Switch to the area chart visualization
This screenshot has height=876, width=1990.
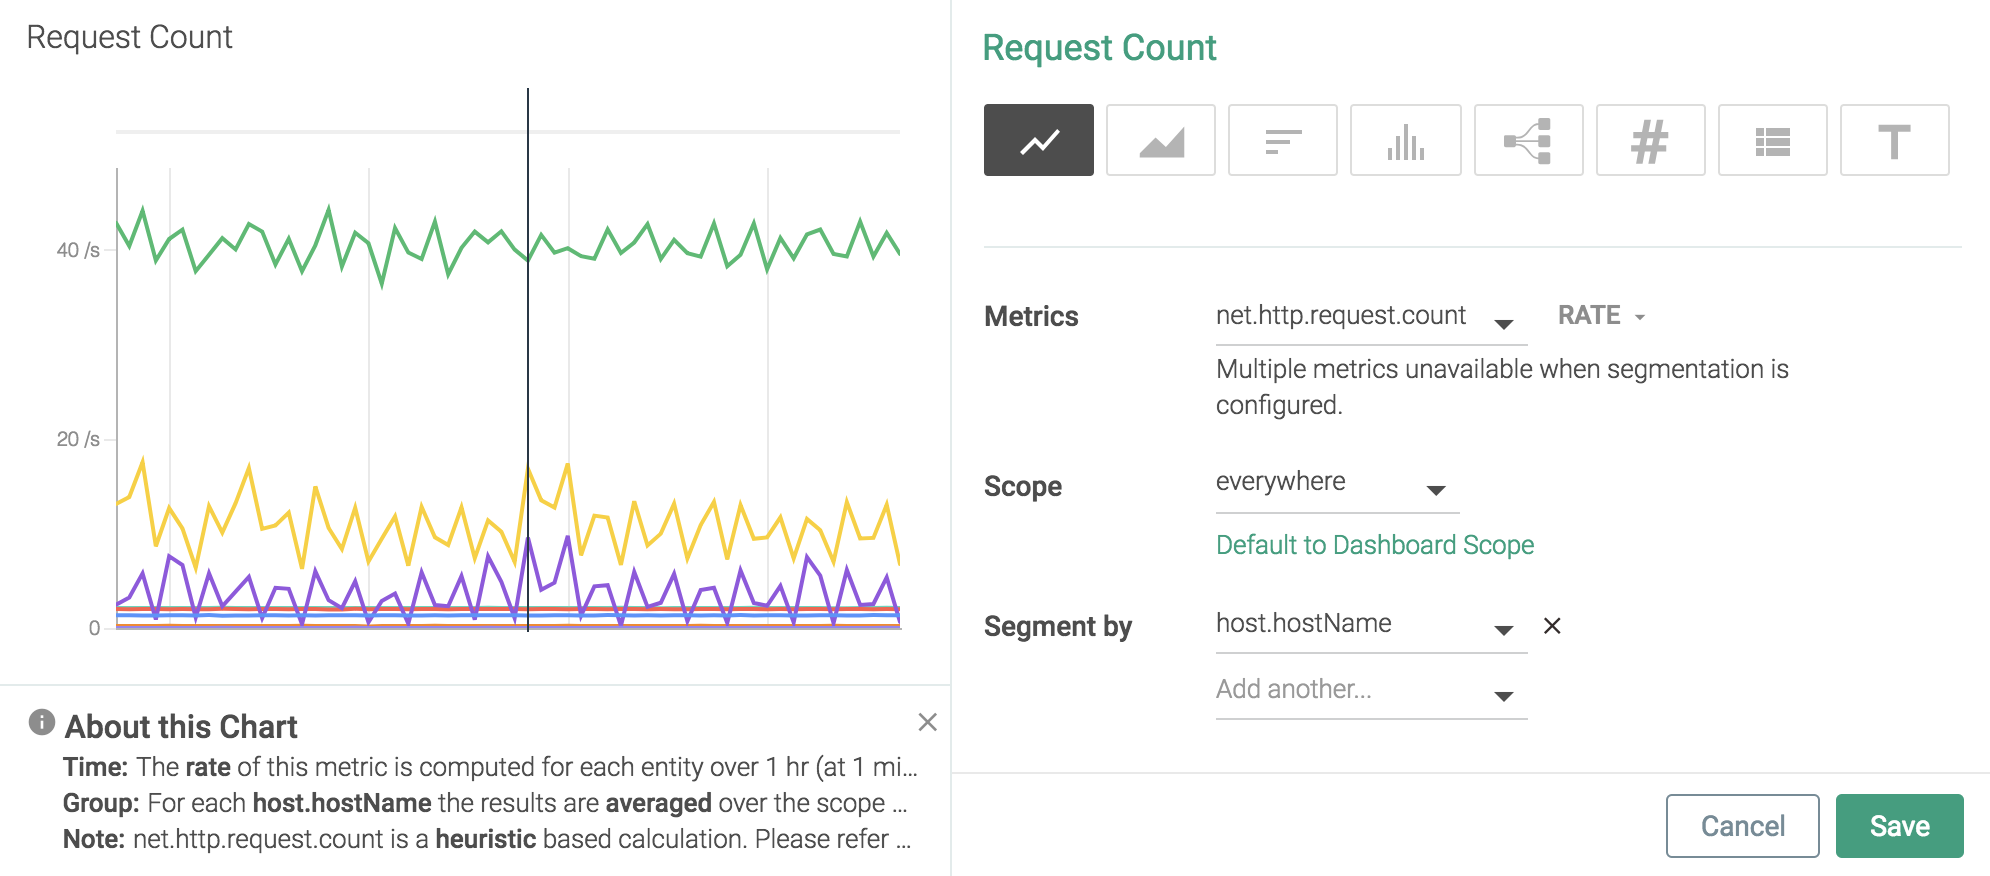tap(1161, 140)
